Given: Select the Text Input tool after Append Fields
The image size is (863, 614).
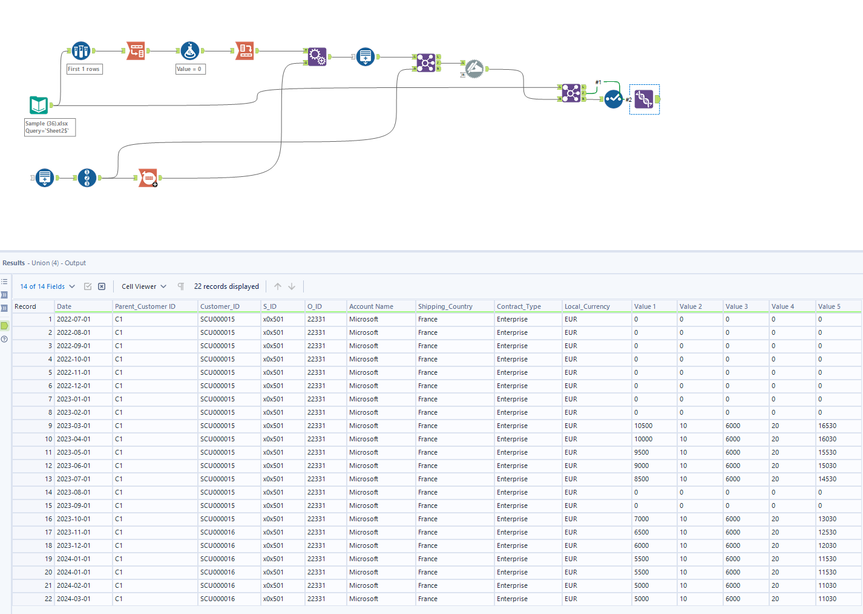Looking at the screenshot, I should [x=365, y=56].
